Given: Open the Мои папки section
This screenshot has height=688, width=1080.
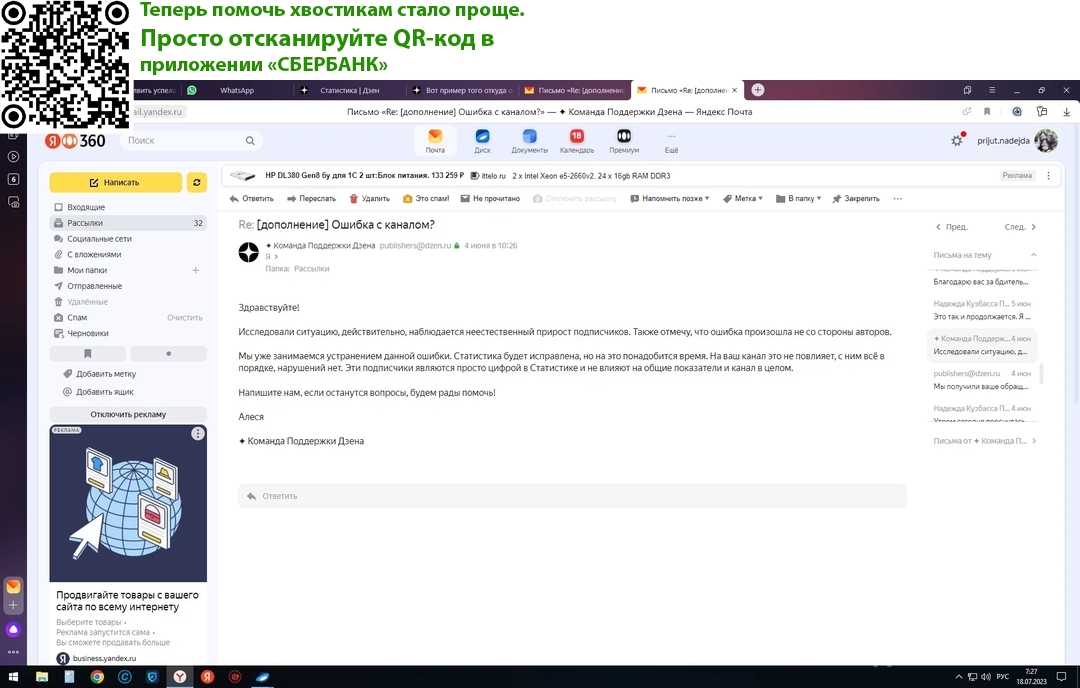Looking at the screenshot, I should point(87,270).
